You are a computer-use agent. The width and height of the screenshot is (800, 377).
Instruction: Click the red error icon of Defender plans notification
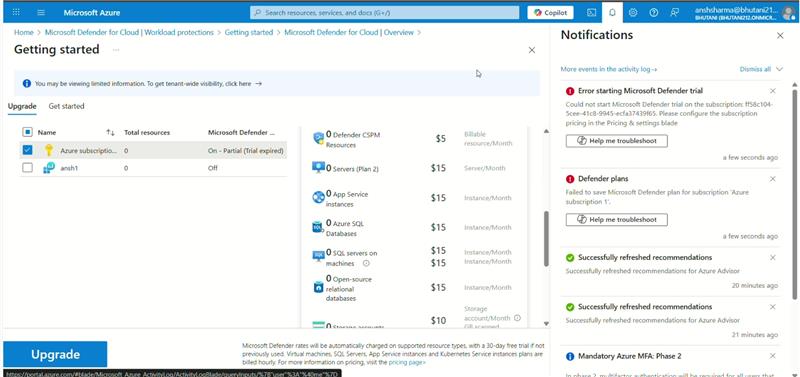570,179
